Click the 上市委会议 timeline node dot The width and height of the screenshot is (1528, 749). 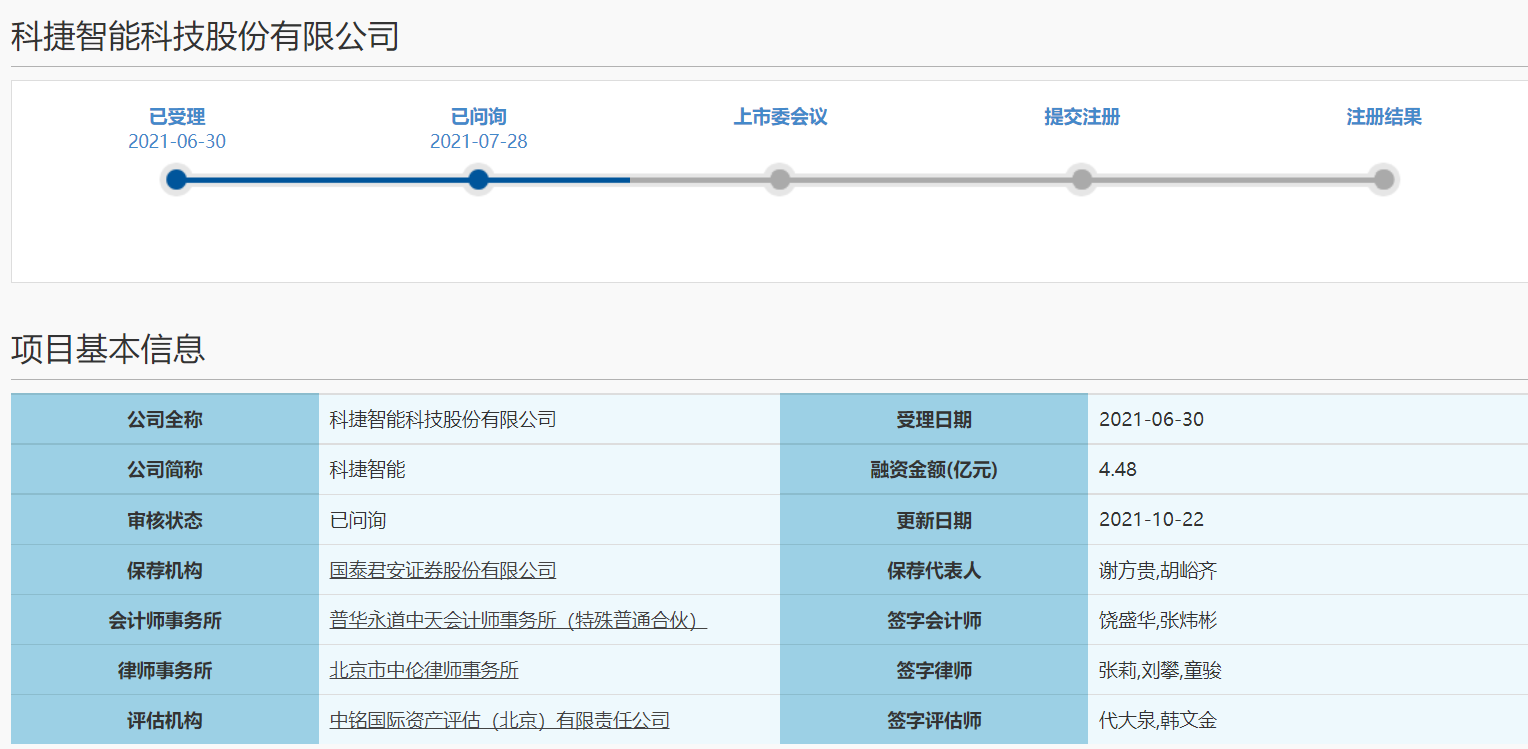[780, 180]
